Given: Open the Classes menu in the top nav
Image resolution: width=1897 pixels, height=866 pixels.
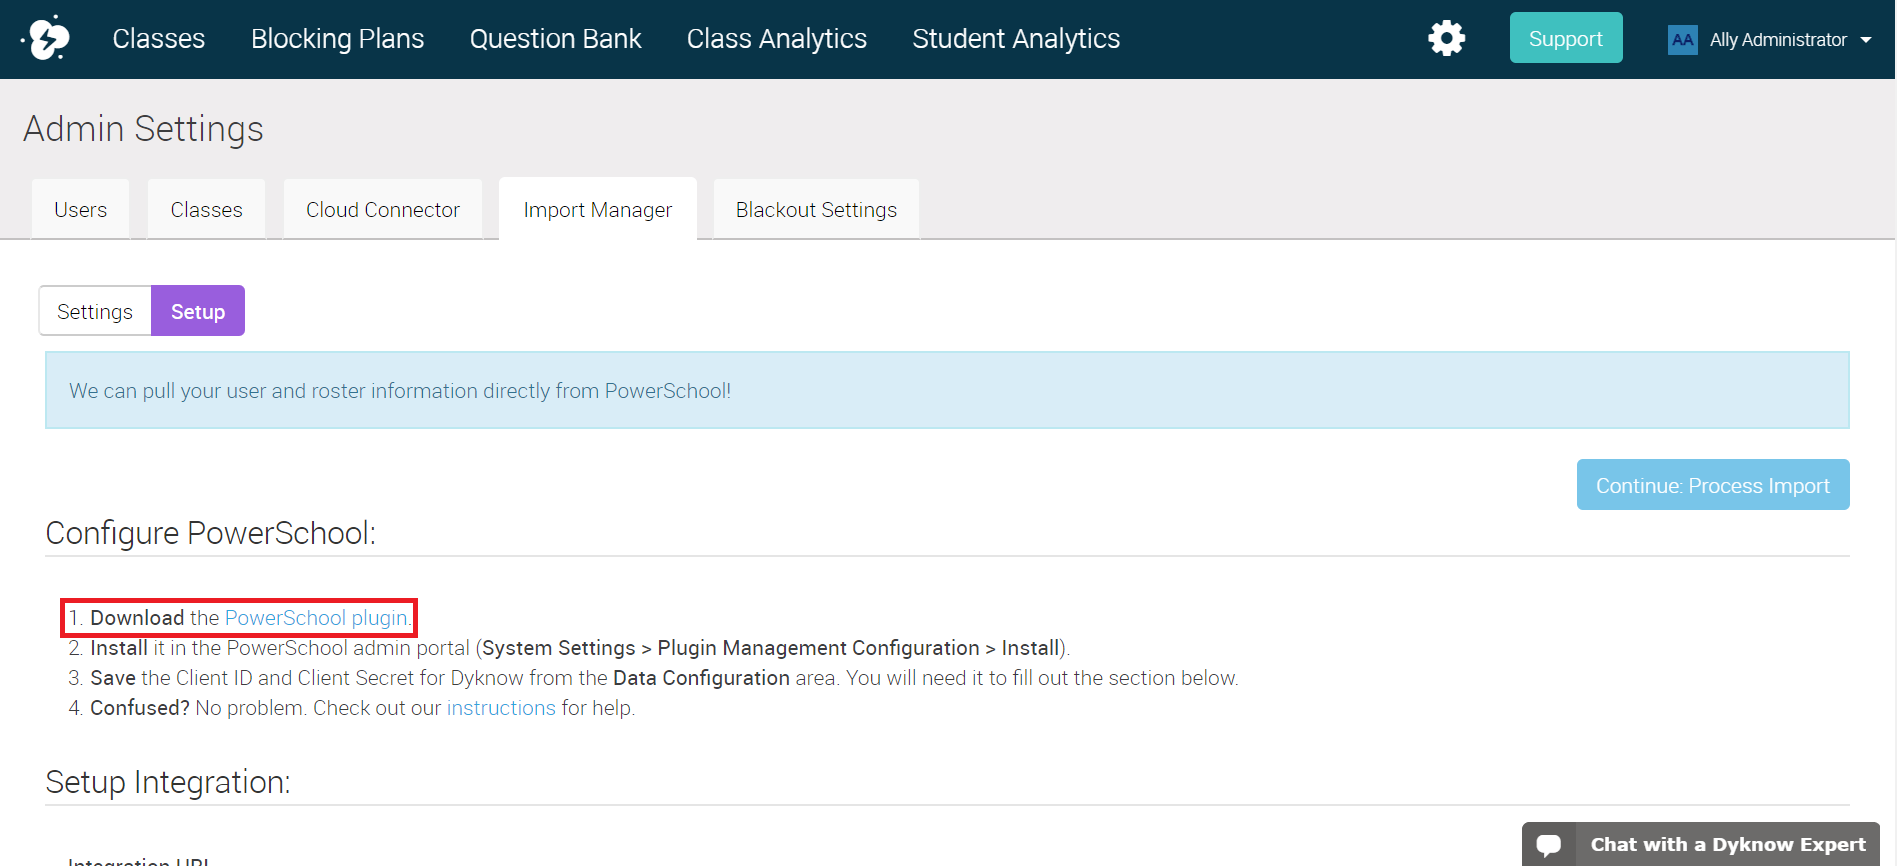Looking at the screenshot, I should pyautogui.click(x=158, y=39).
